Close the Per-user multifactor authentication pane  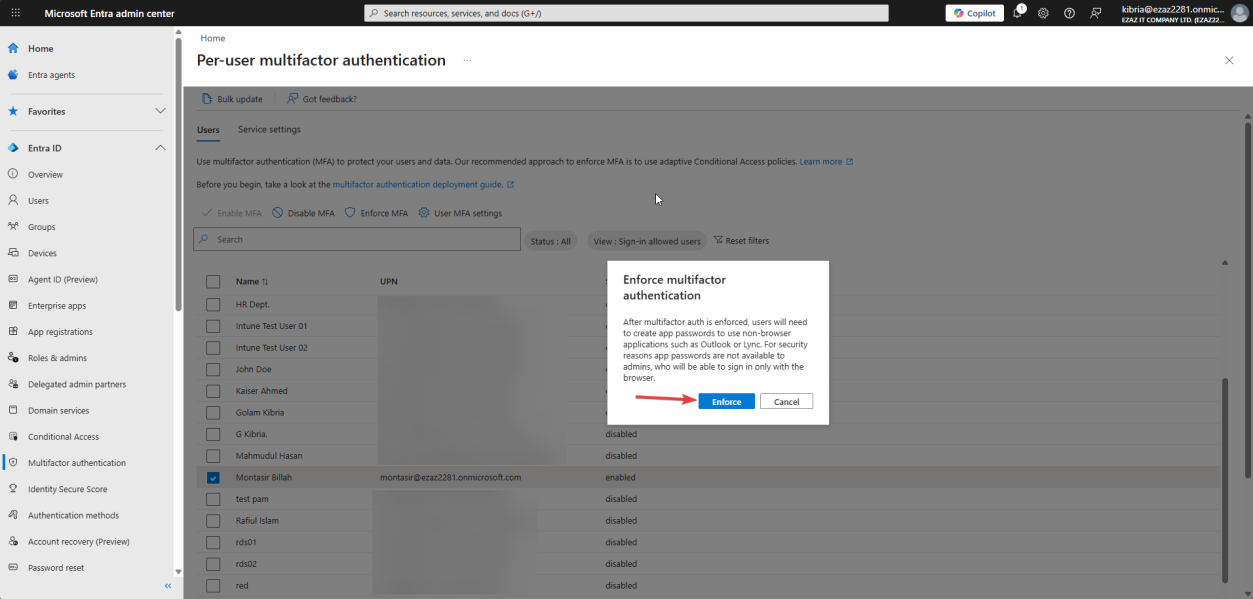click(x=1229, y=60)
